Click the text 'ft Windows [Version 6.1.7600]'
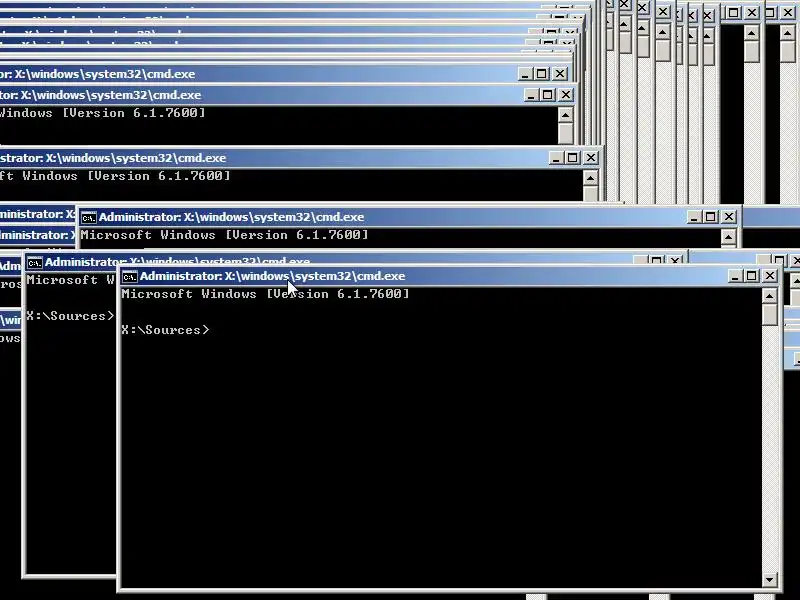 pyautogui.click(x=115, y=176)
